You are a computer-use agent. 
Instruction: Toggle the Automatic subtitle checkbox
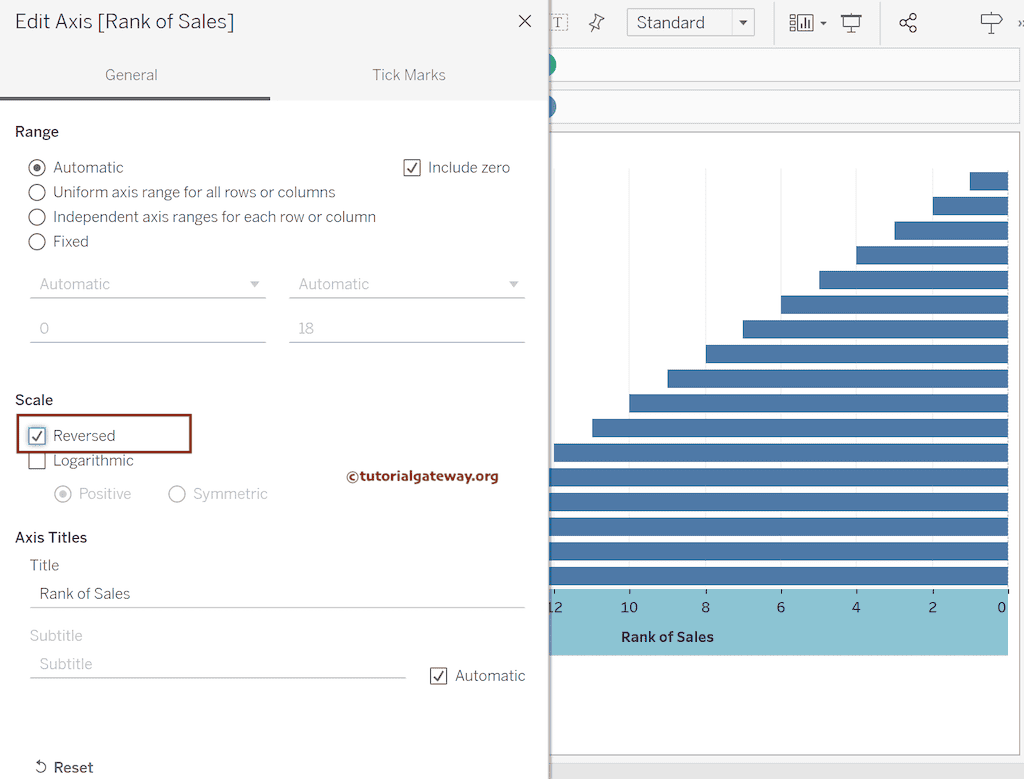438,676
